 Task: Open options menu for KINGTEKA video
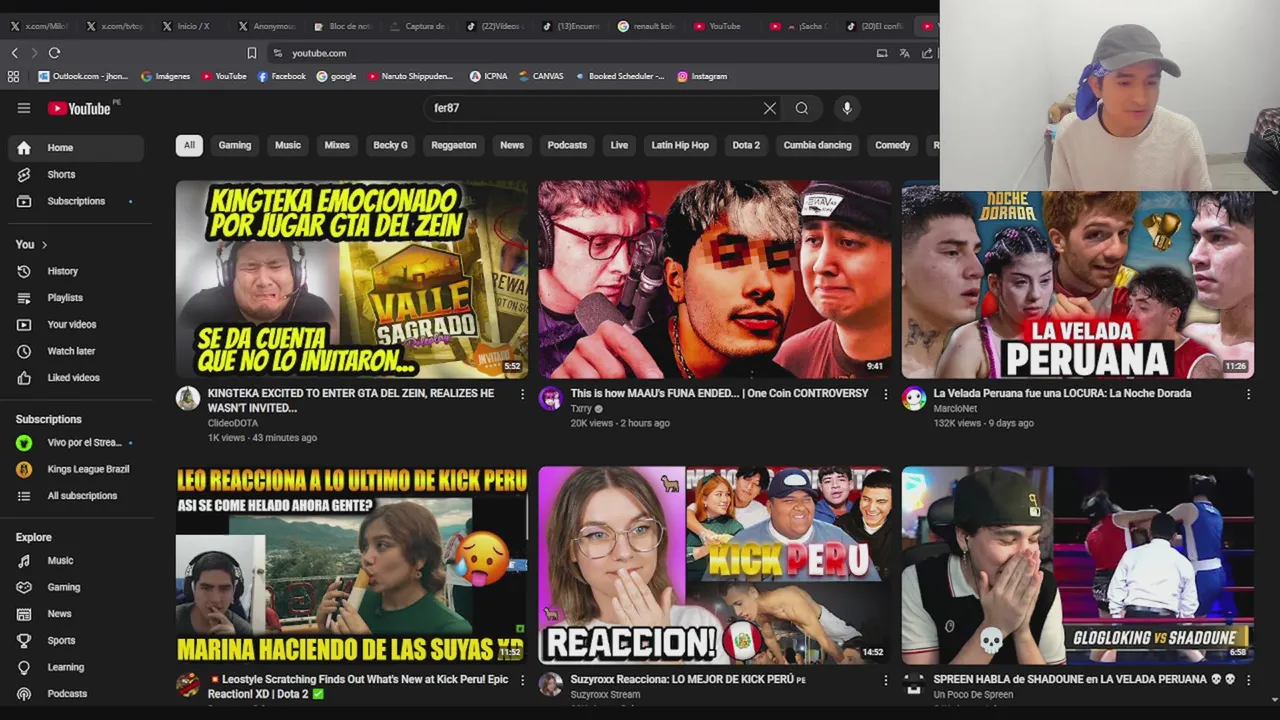[522, 395]
